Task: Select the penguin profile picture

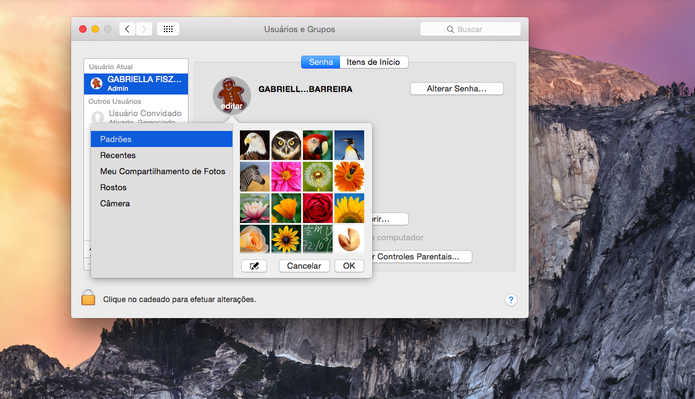Action: [349, 145]
